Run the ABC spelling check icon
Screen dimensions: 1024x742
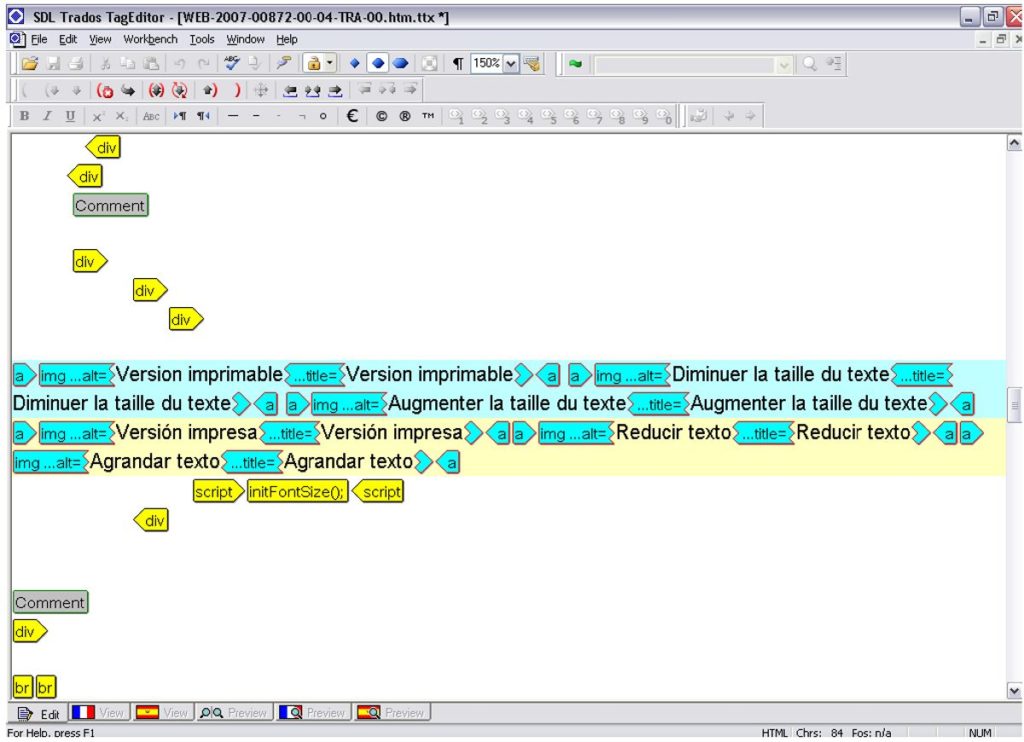click(x=232, y=63)
